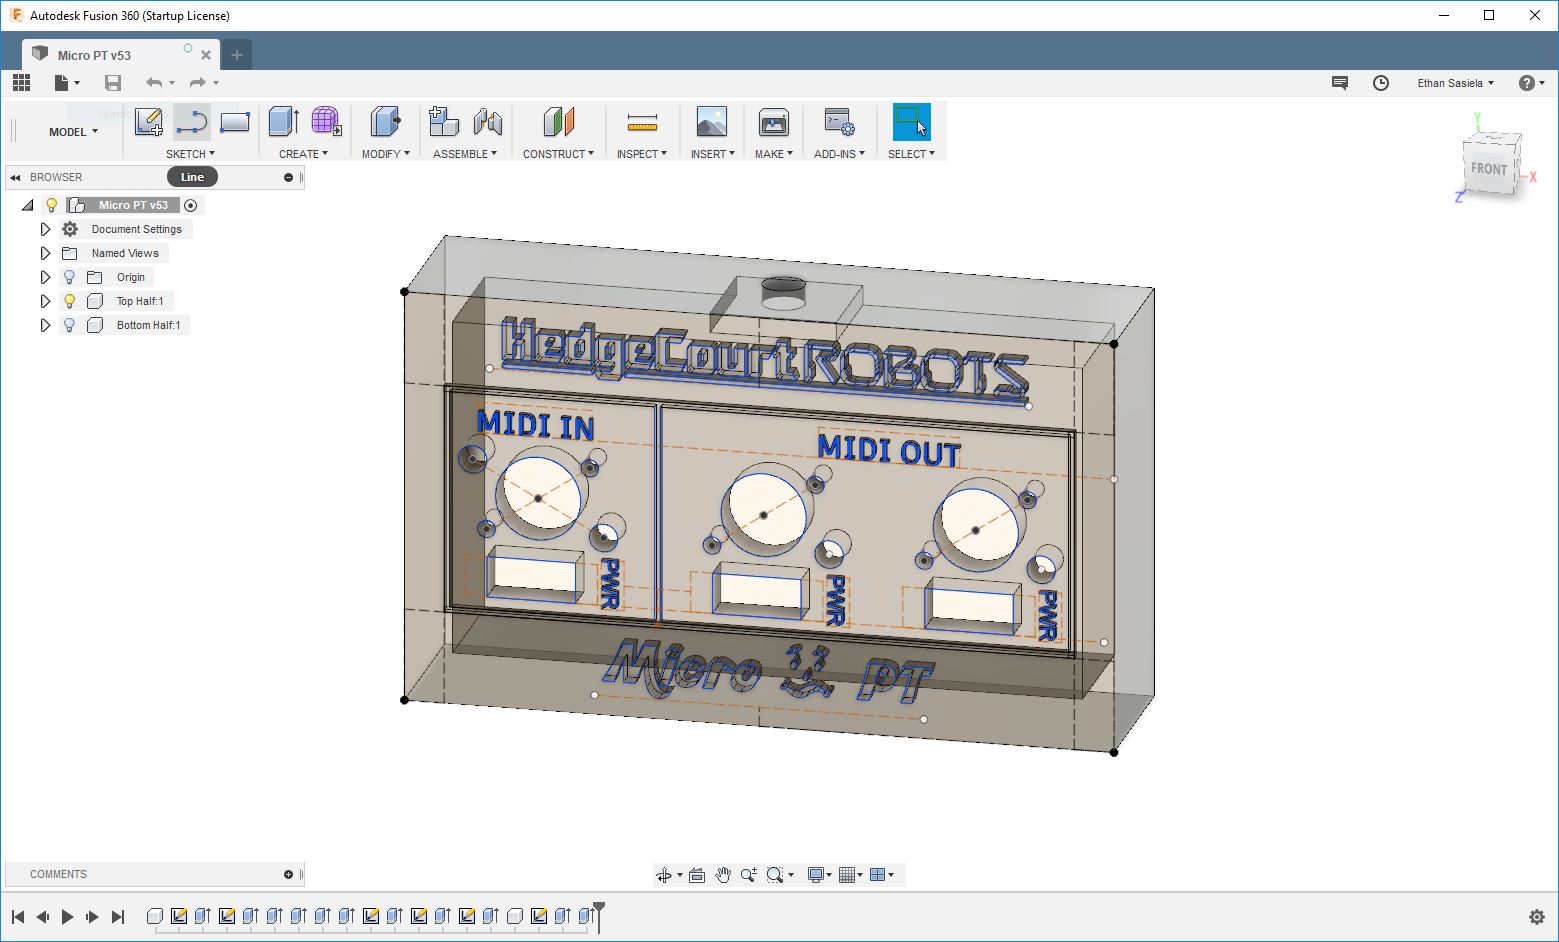Open the data panel grid icon

(21, 83)
